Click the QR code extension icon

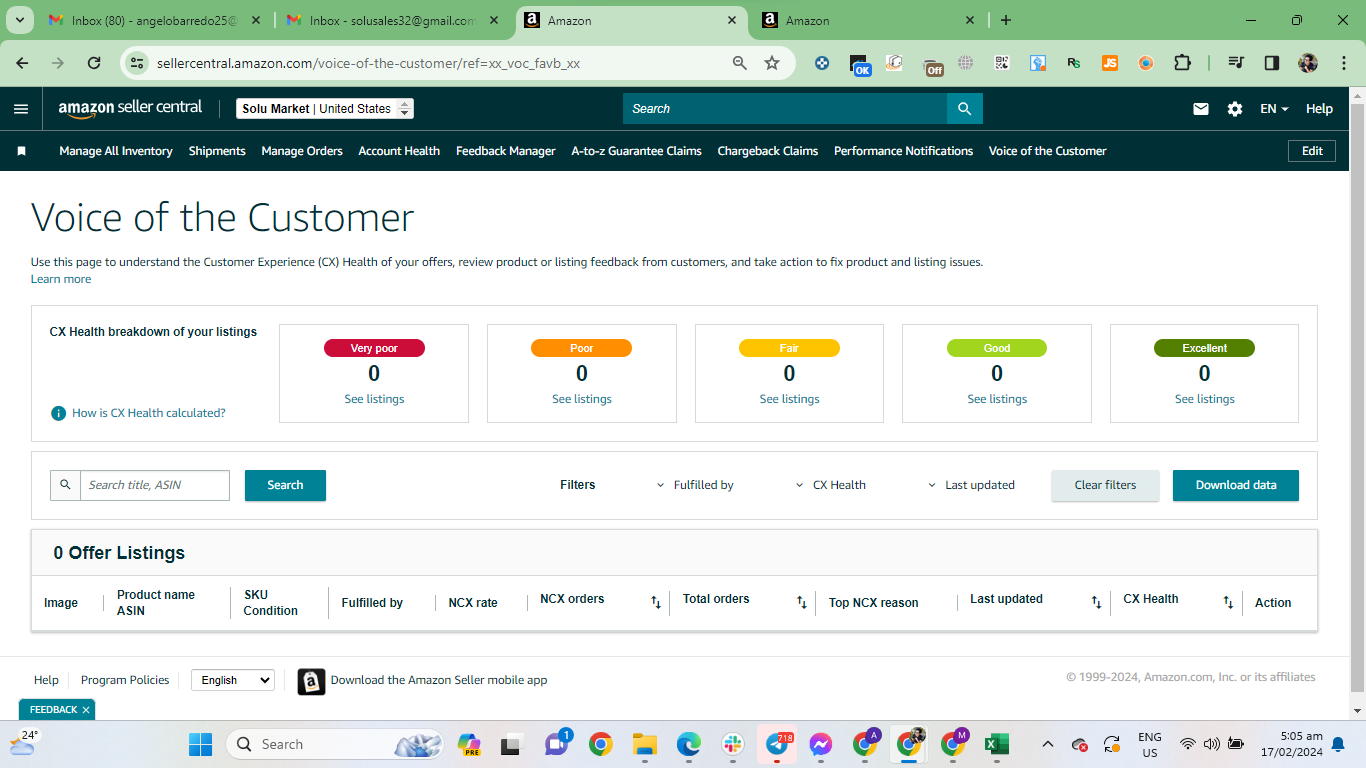pyautogui.click(x=1002, y=63)
